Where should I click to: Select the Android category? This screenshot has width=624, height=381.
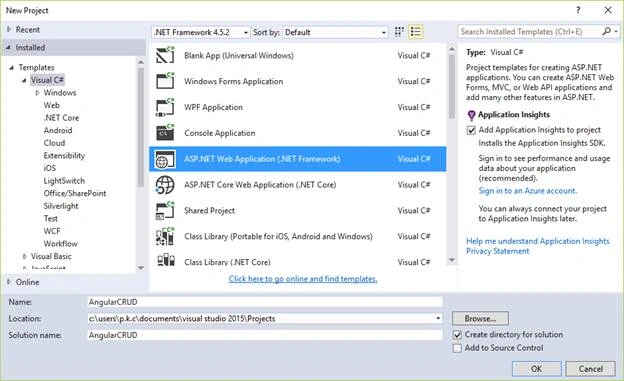coord(58,131)
